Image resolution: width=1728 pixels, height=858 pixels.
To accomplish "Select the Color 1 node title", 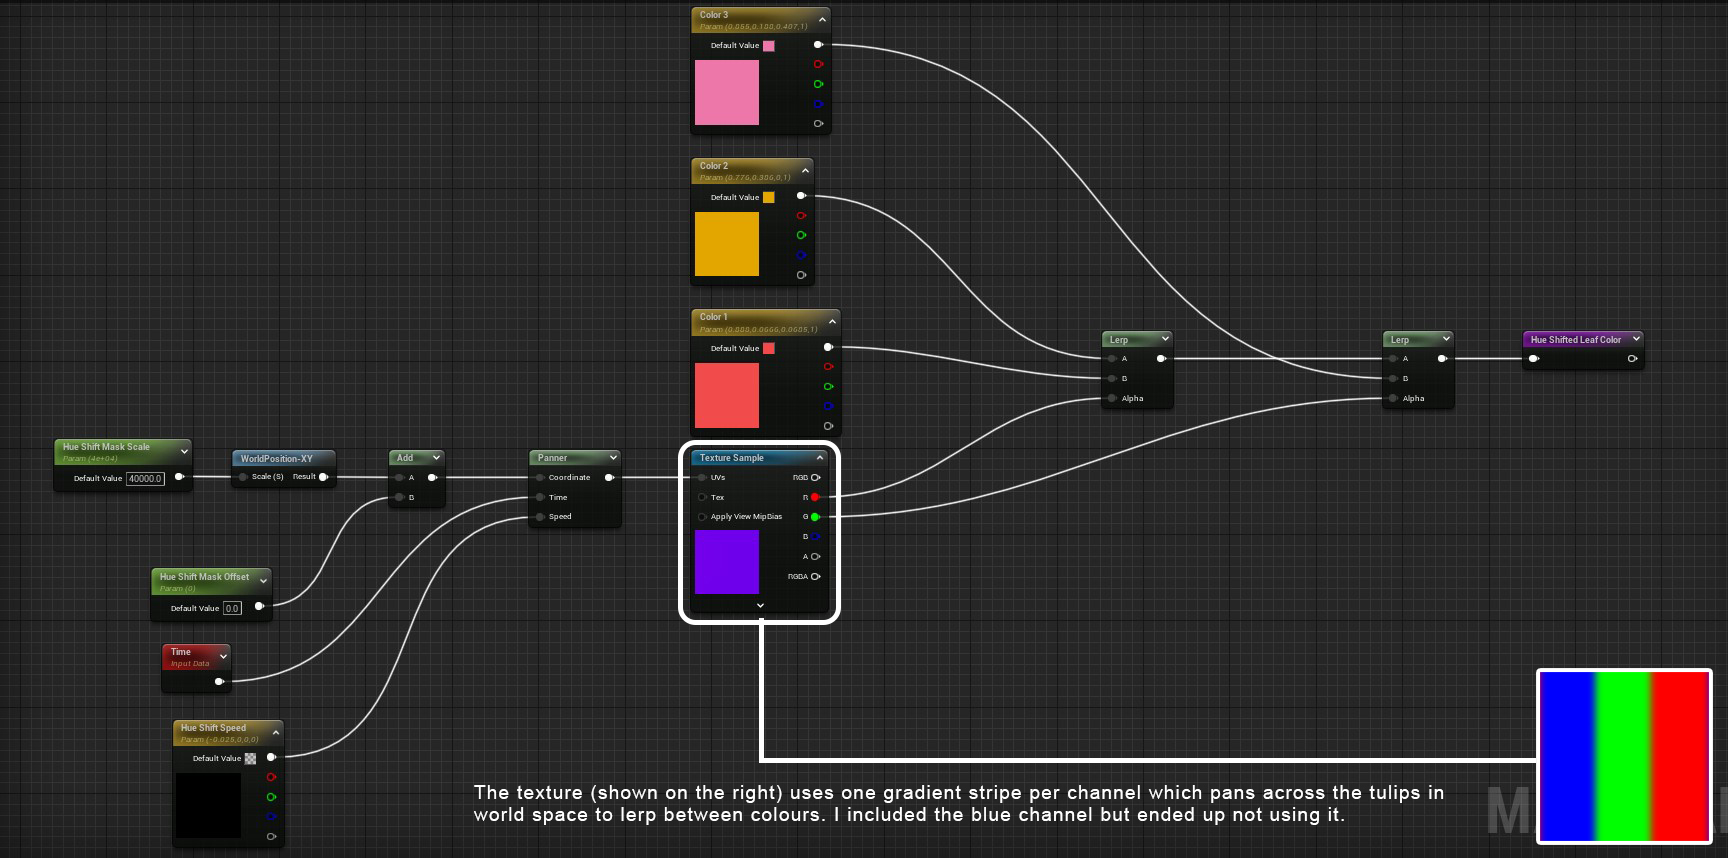I will tap(713, 317).
